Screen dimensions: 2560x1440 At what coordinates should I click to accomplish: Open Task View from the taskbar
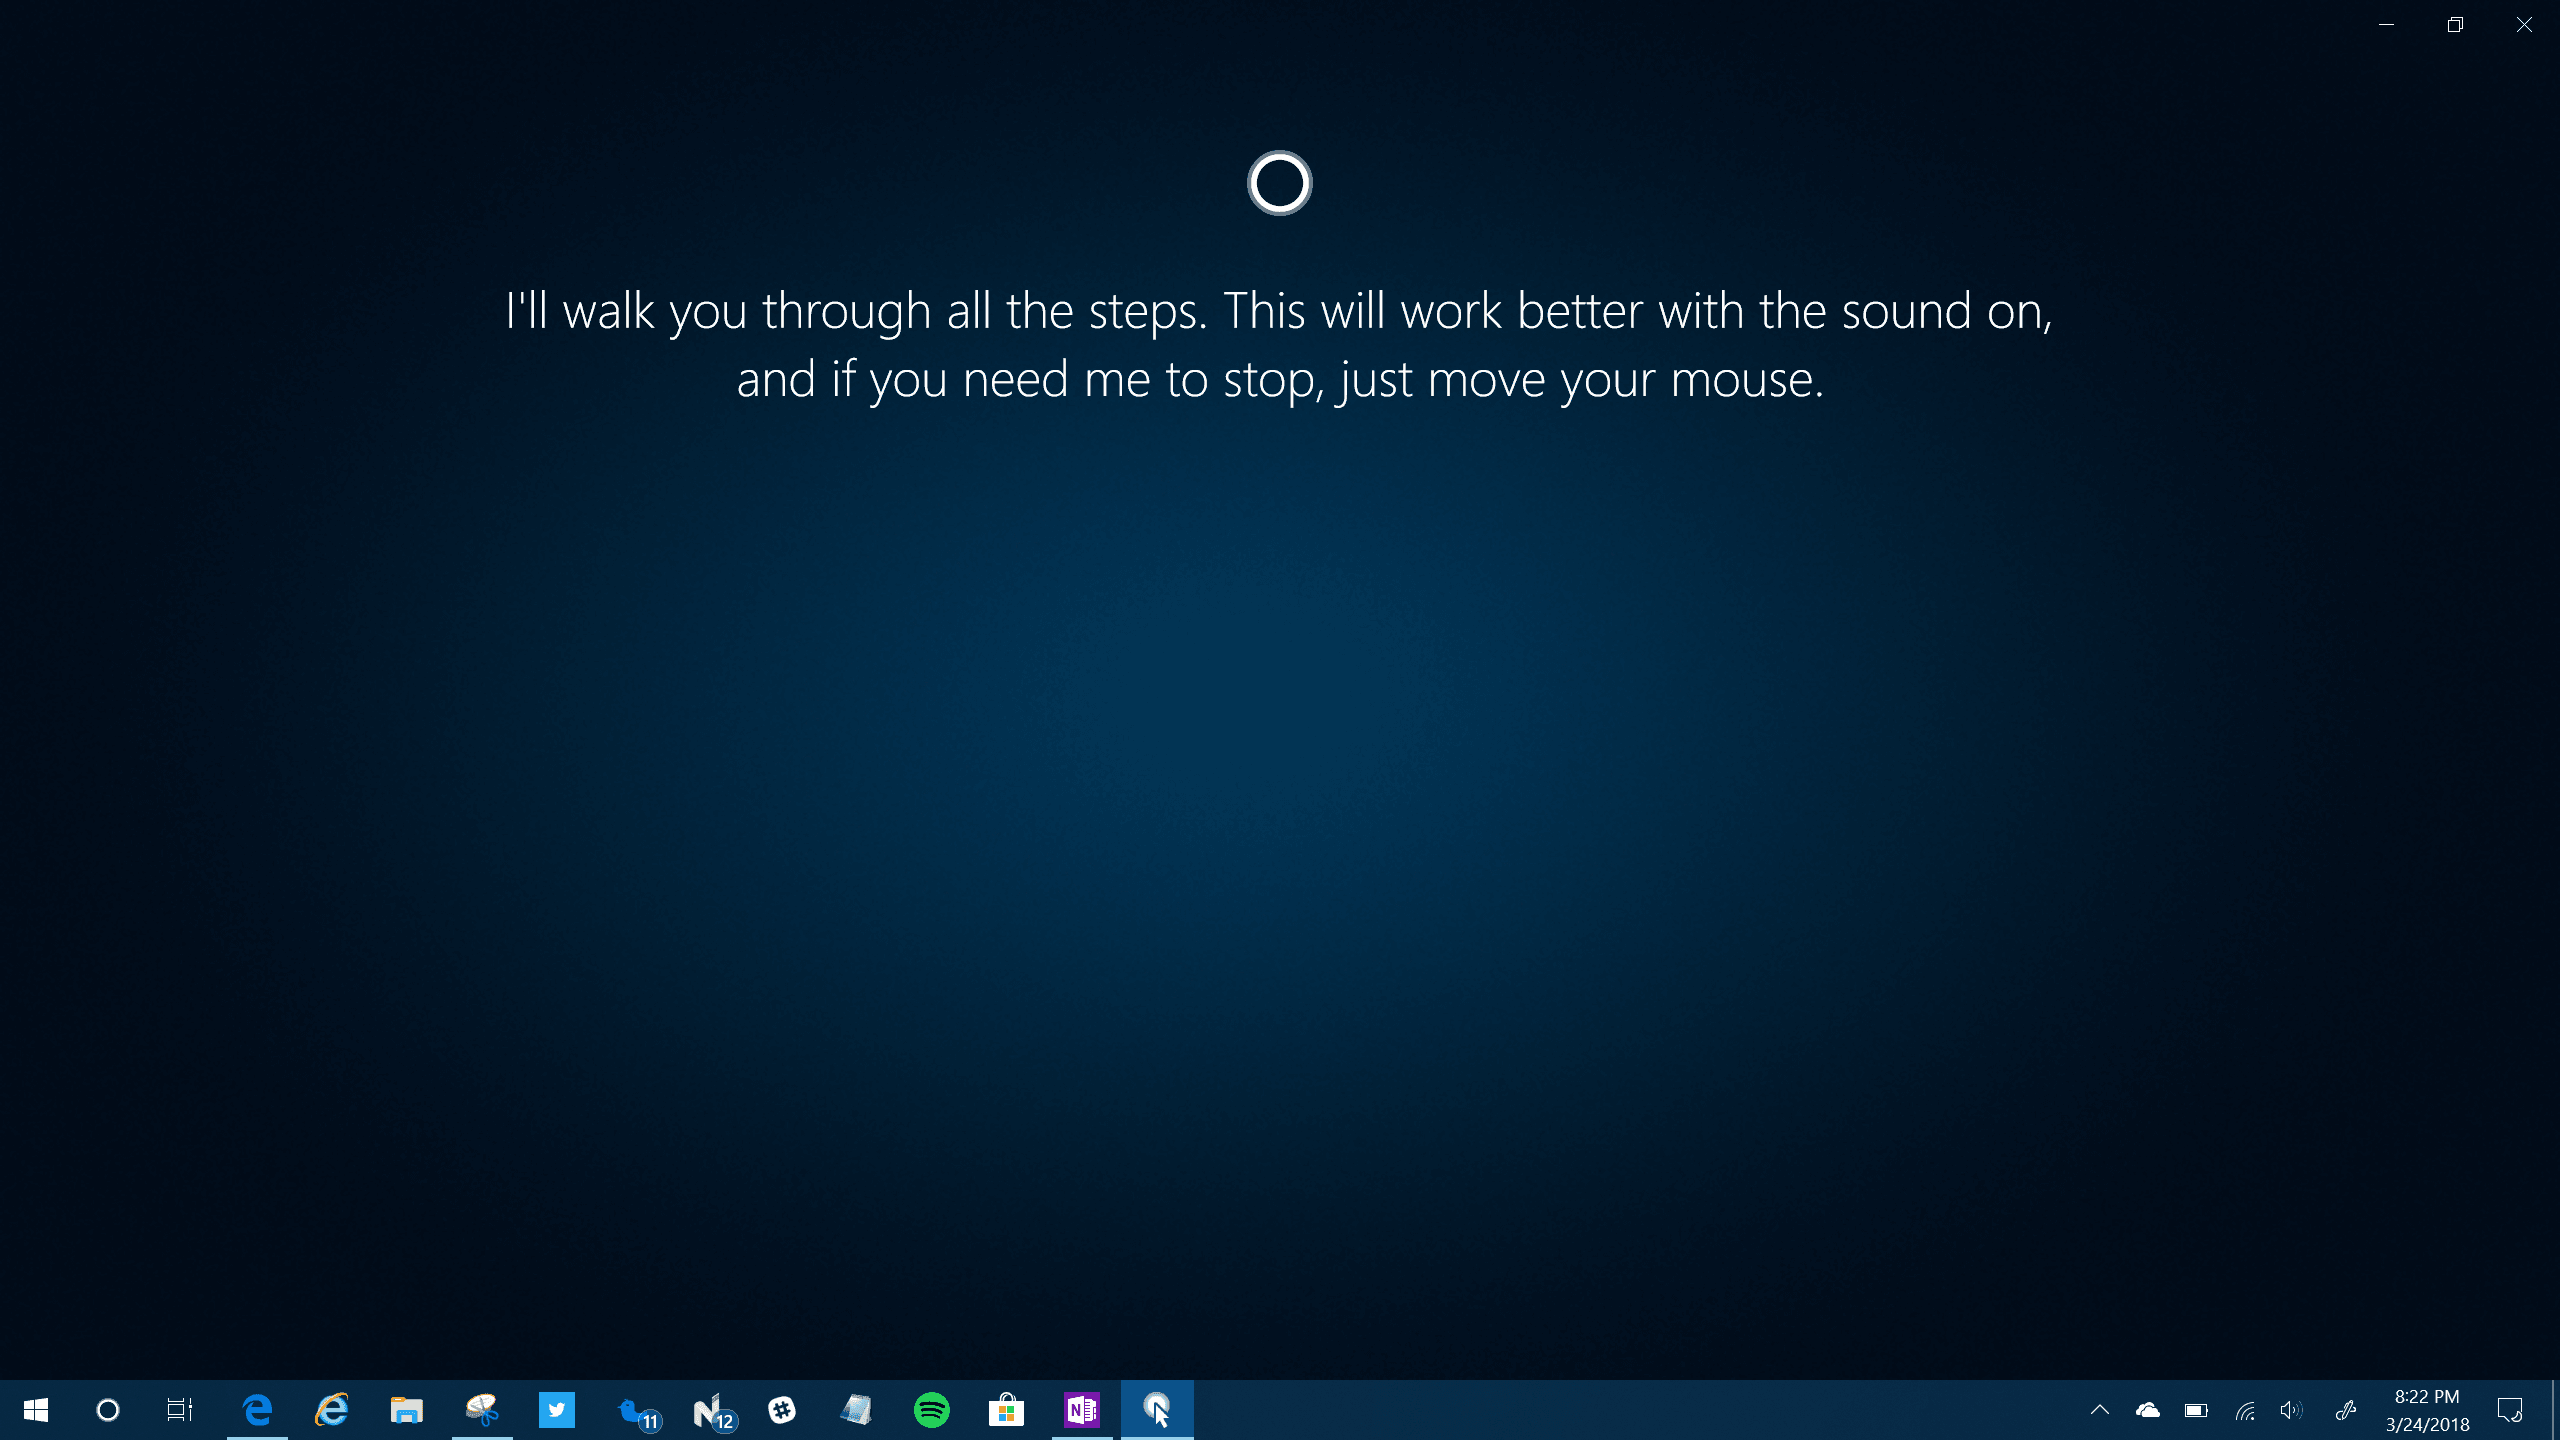[180, 1410]
